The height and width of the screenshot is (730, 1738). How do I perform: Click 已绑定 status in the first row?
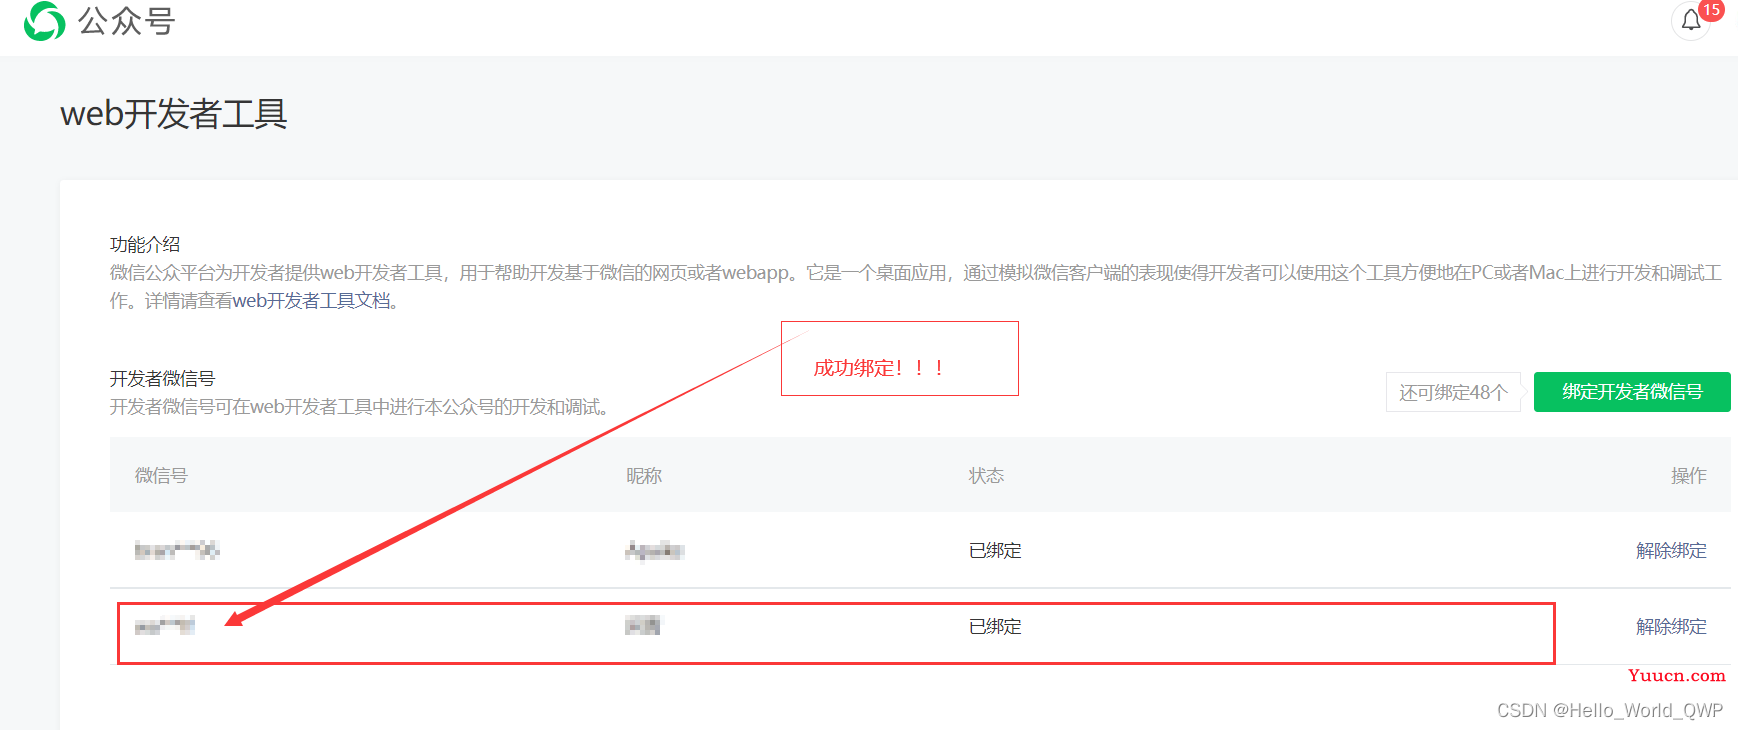pos(995,551)
